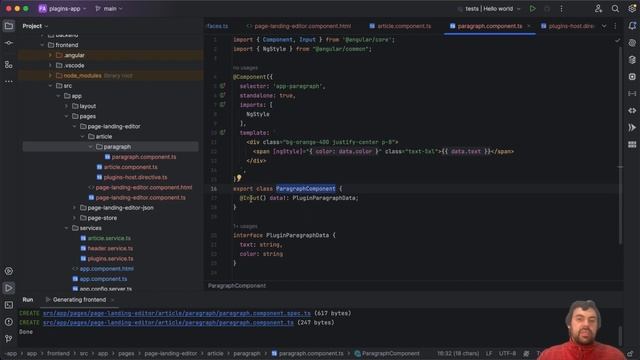
Task: Click the editor vertical scrollbar
Action: point(620,145)
